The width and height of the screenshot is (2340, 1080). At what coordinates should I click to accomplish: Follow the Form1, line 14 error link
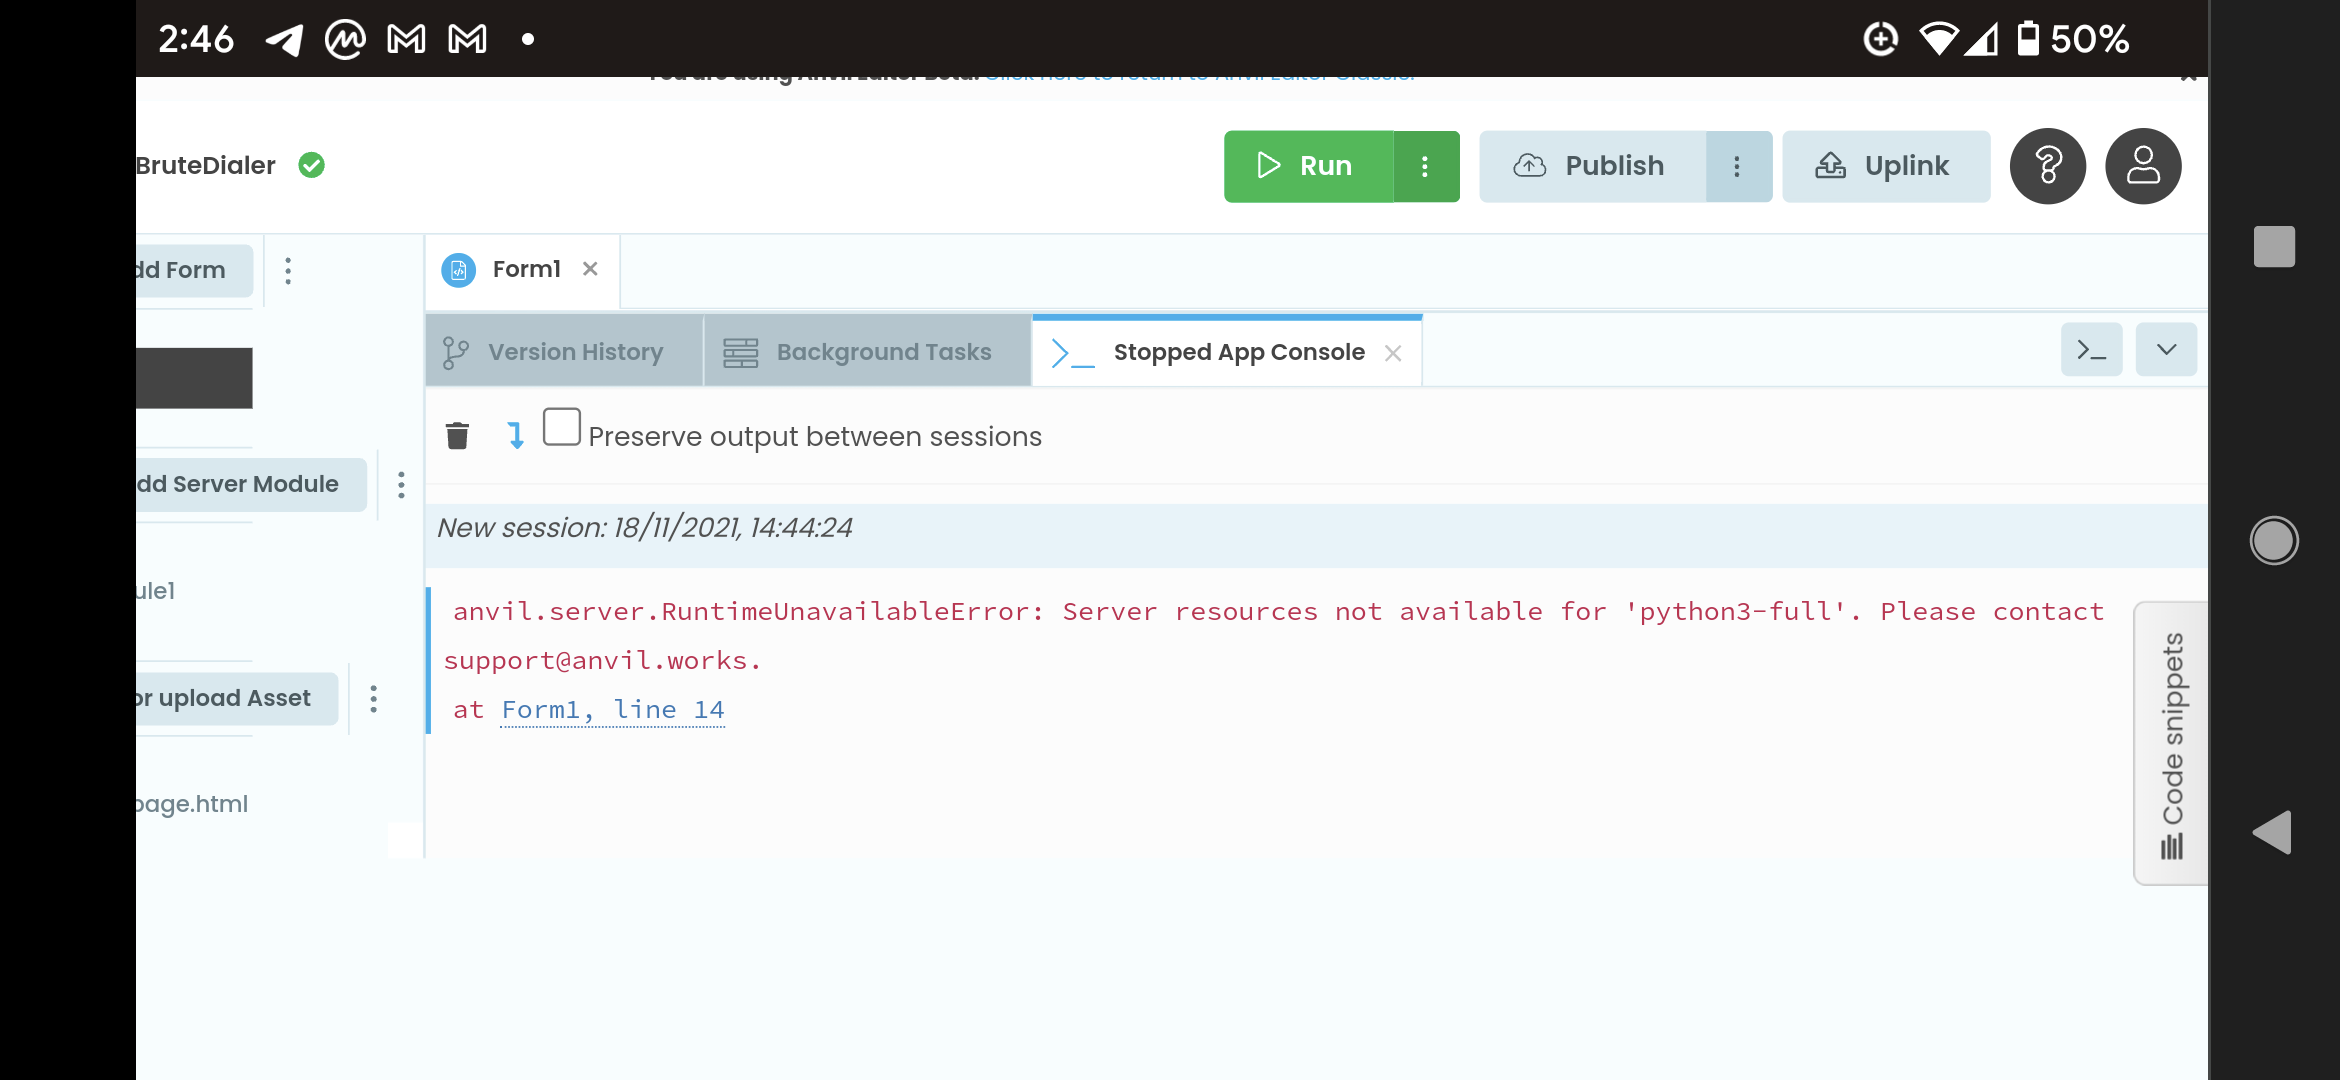(612, 710)
